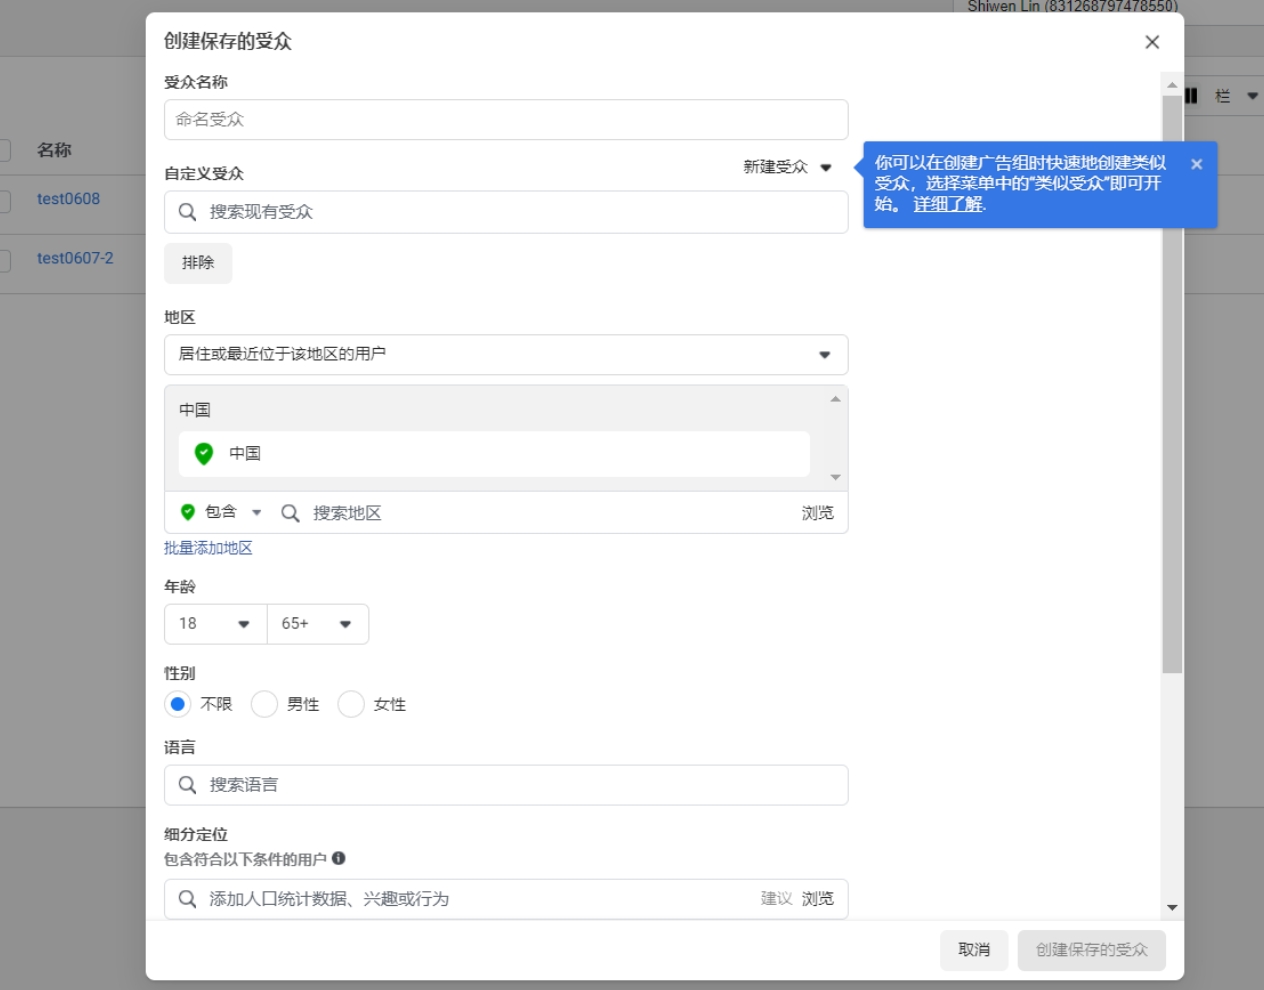Screen dimensions: 1264x990
Task: Select the 女性 gender radio button
Action: point(351,704)
